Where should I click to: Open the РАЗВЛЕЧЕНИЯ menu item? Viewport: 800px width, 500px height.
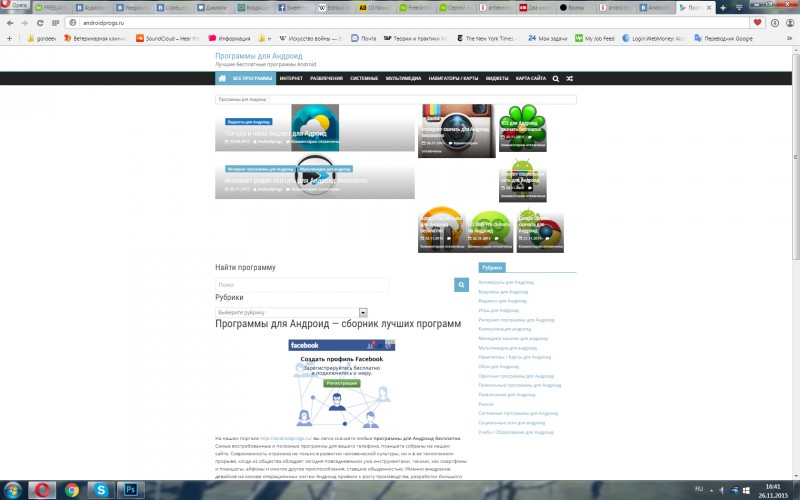pyautogui.click(x=327, y=79)
